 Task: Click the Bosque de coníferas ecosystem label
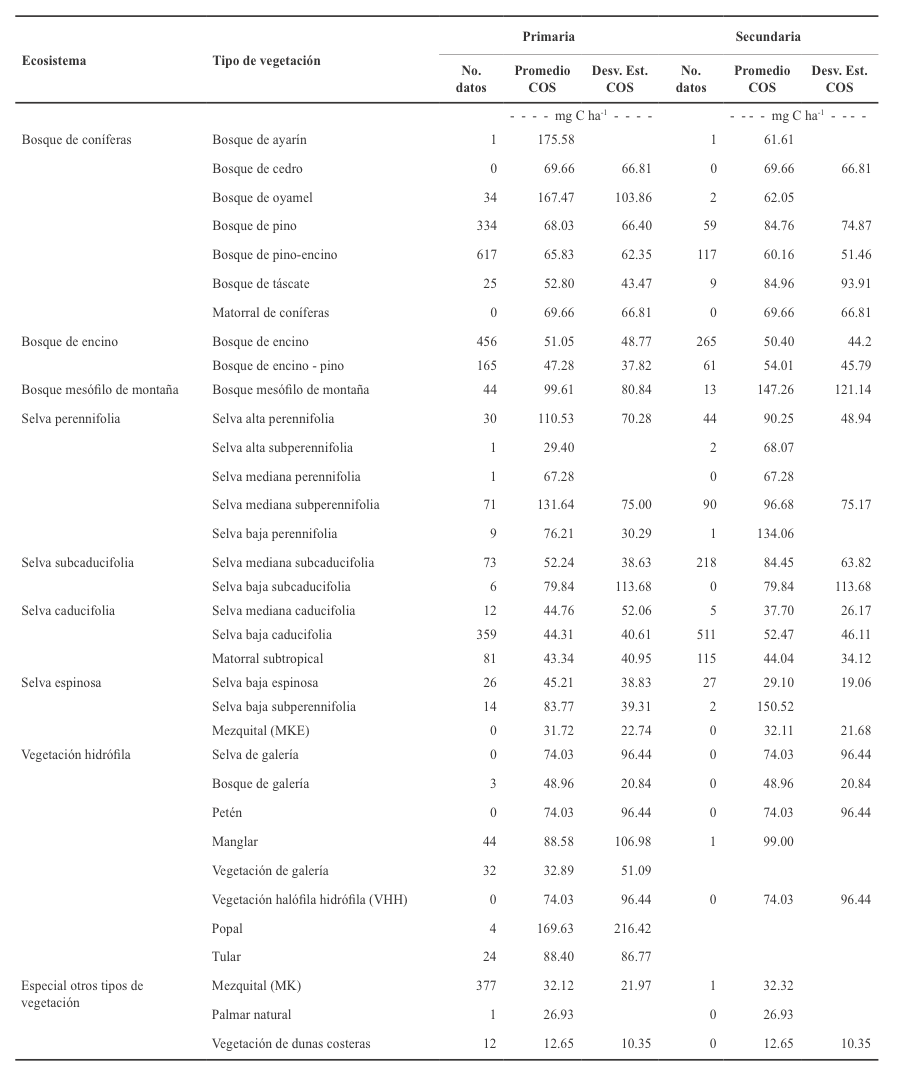[x=76, y=140]
